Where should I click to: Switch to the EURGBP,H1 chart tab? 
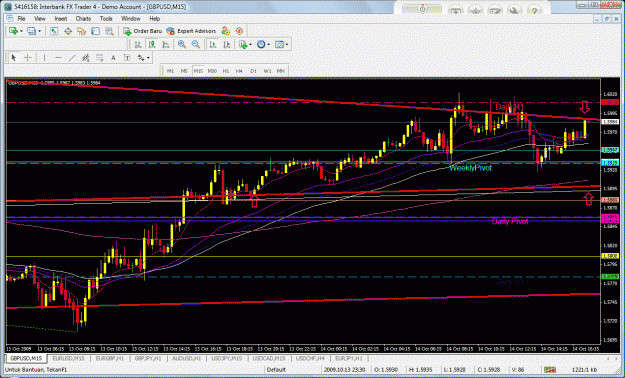click(x=109, y=358)
